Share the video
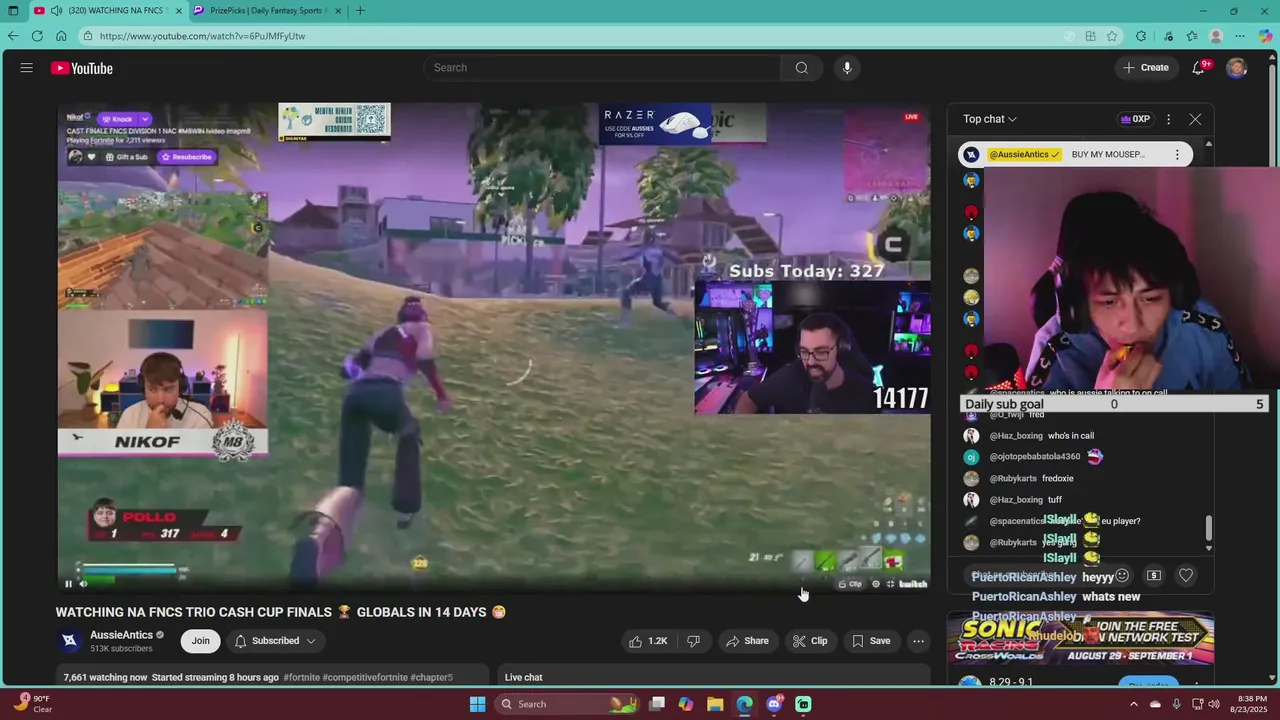Image resolution: width=1280 pixels, height=720 pixels. (x=747, y=641)
